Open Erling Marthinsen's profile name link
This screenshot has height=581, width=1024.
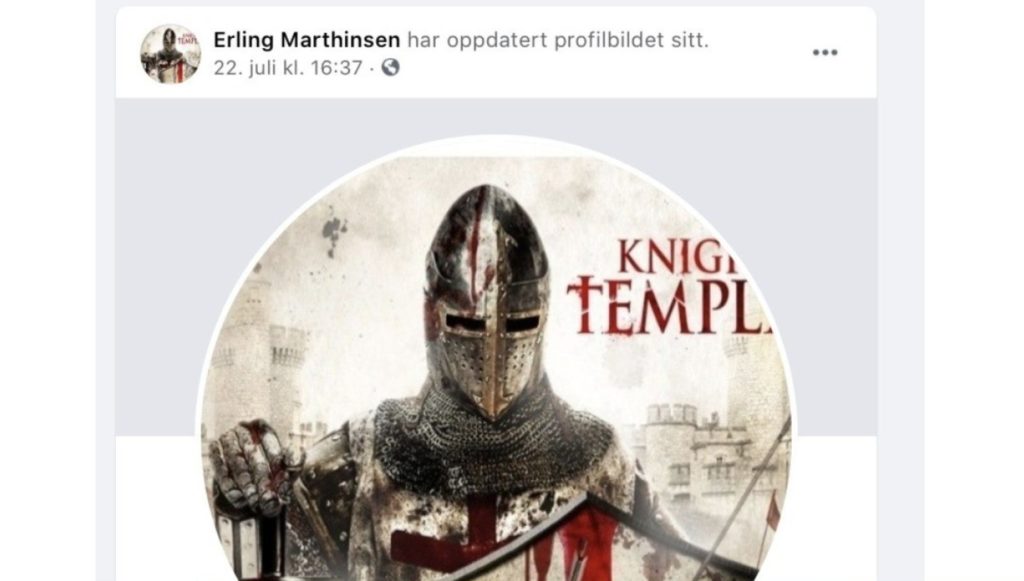click(x=306, y=40)
